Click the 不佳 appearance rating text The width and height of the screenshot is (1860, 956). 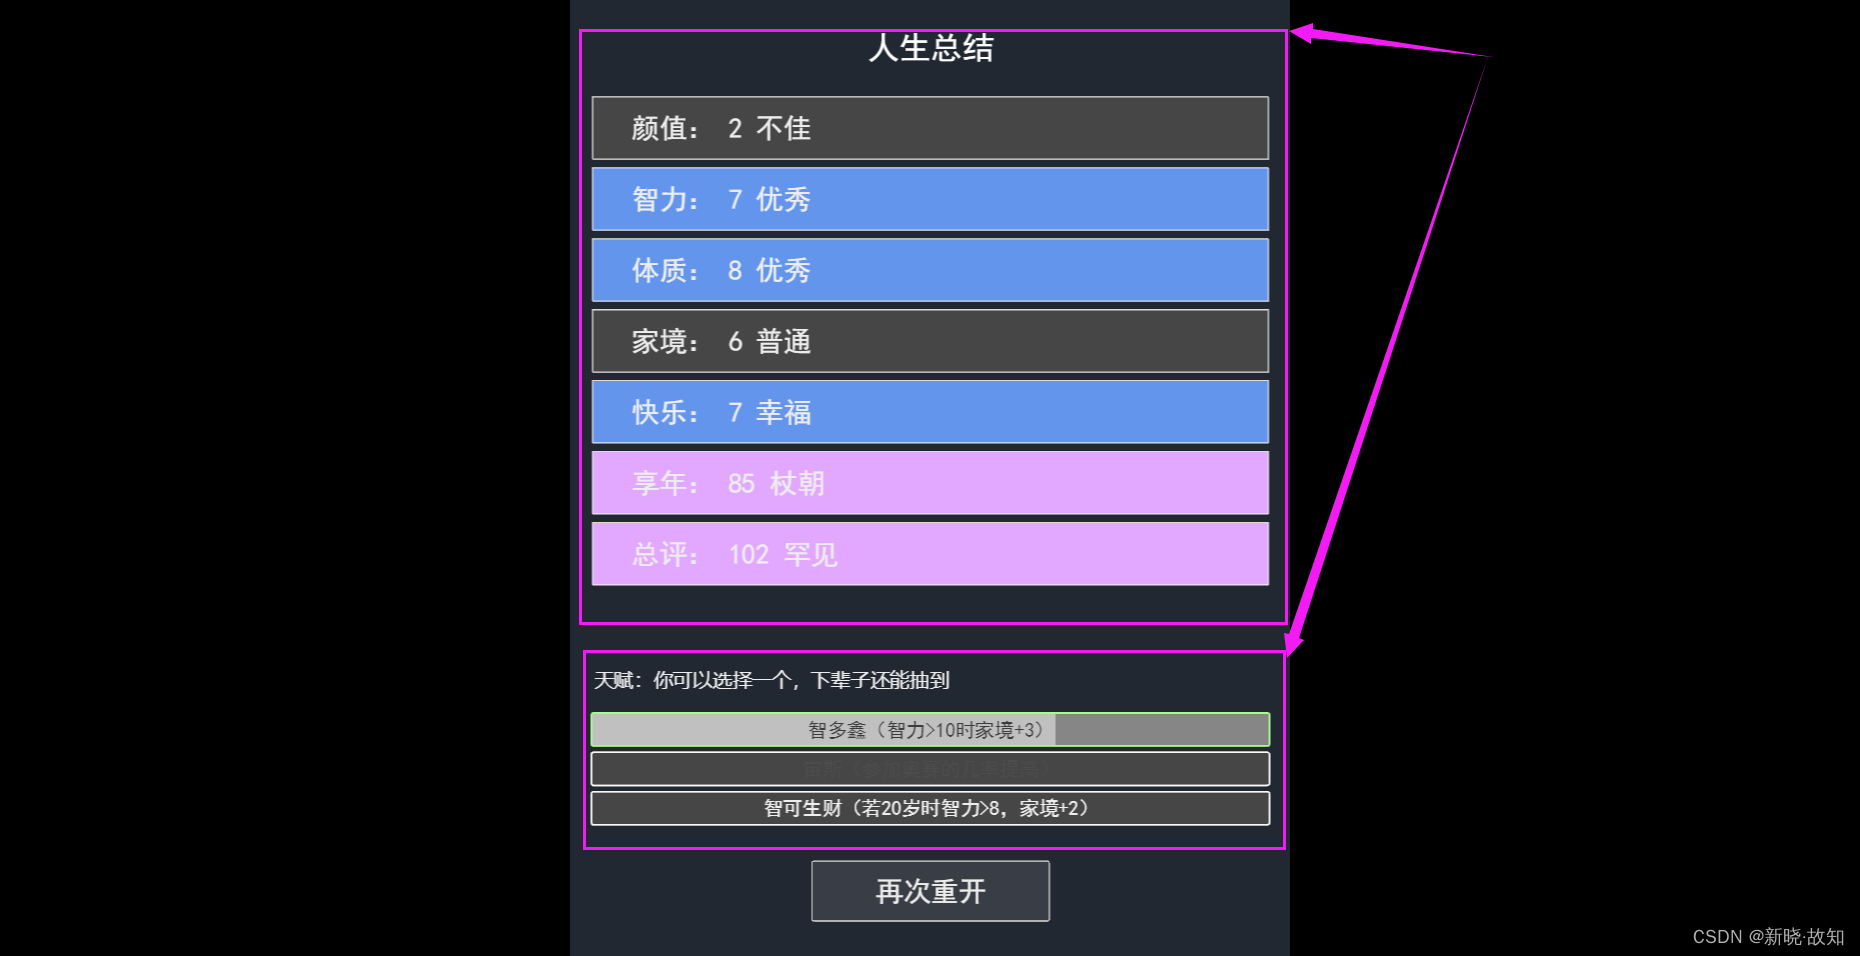[784, 128]
